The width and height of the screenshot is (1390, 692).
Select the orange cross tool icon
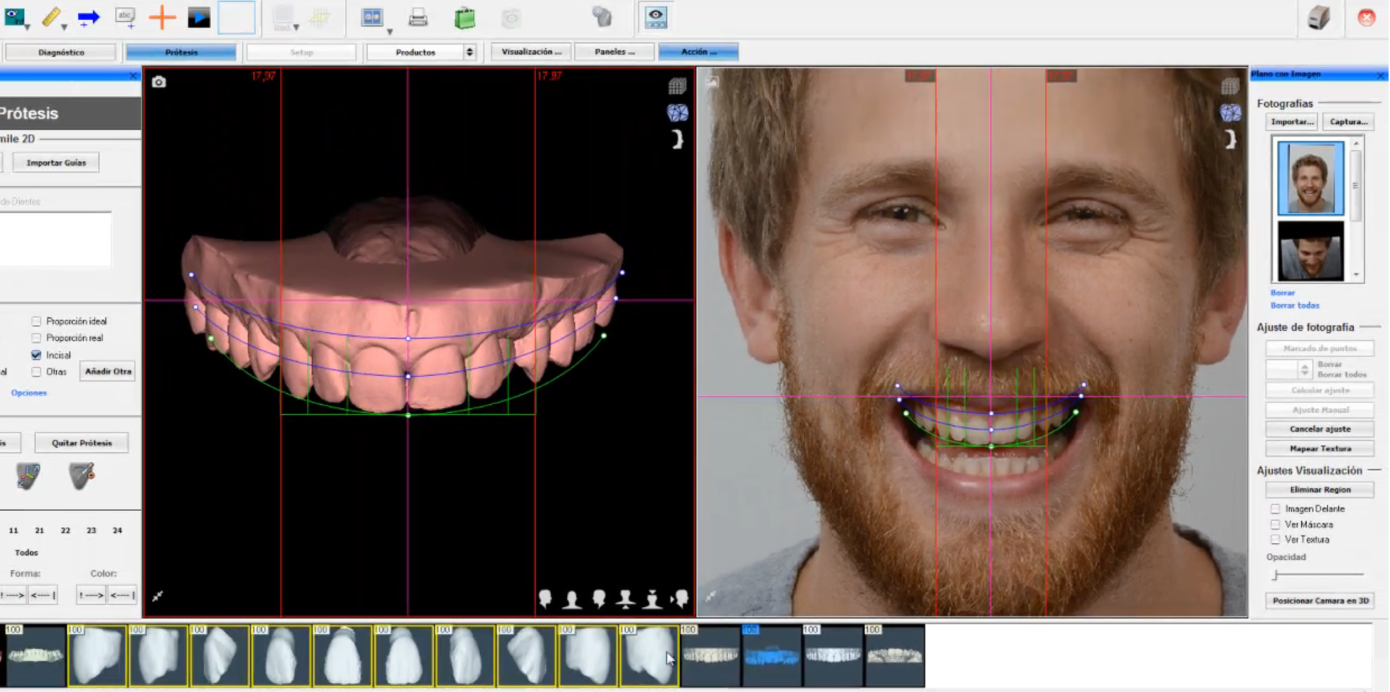[x=162, y=17]
